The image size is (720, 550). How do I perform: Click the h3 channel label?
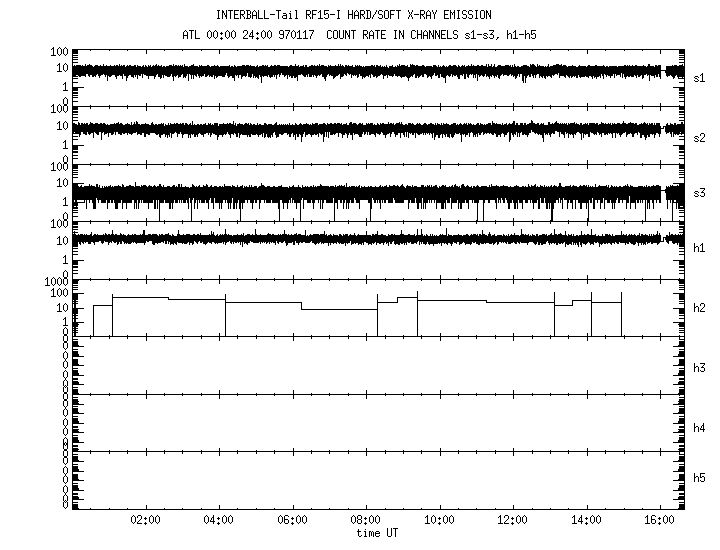699,368
